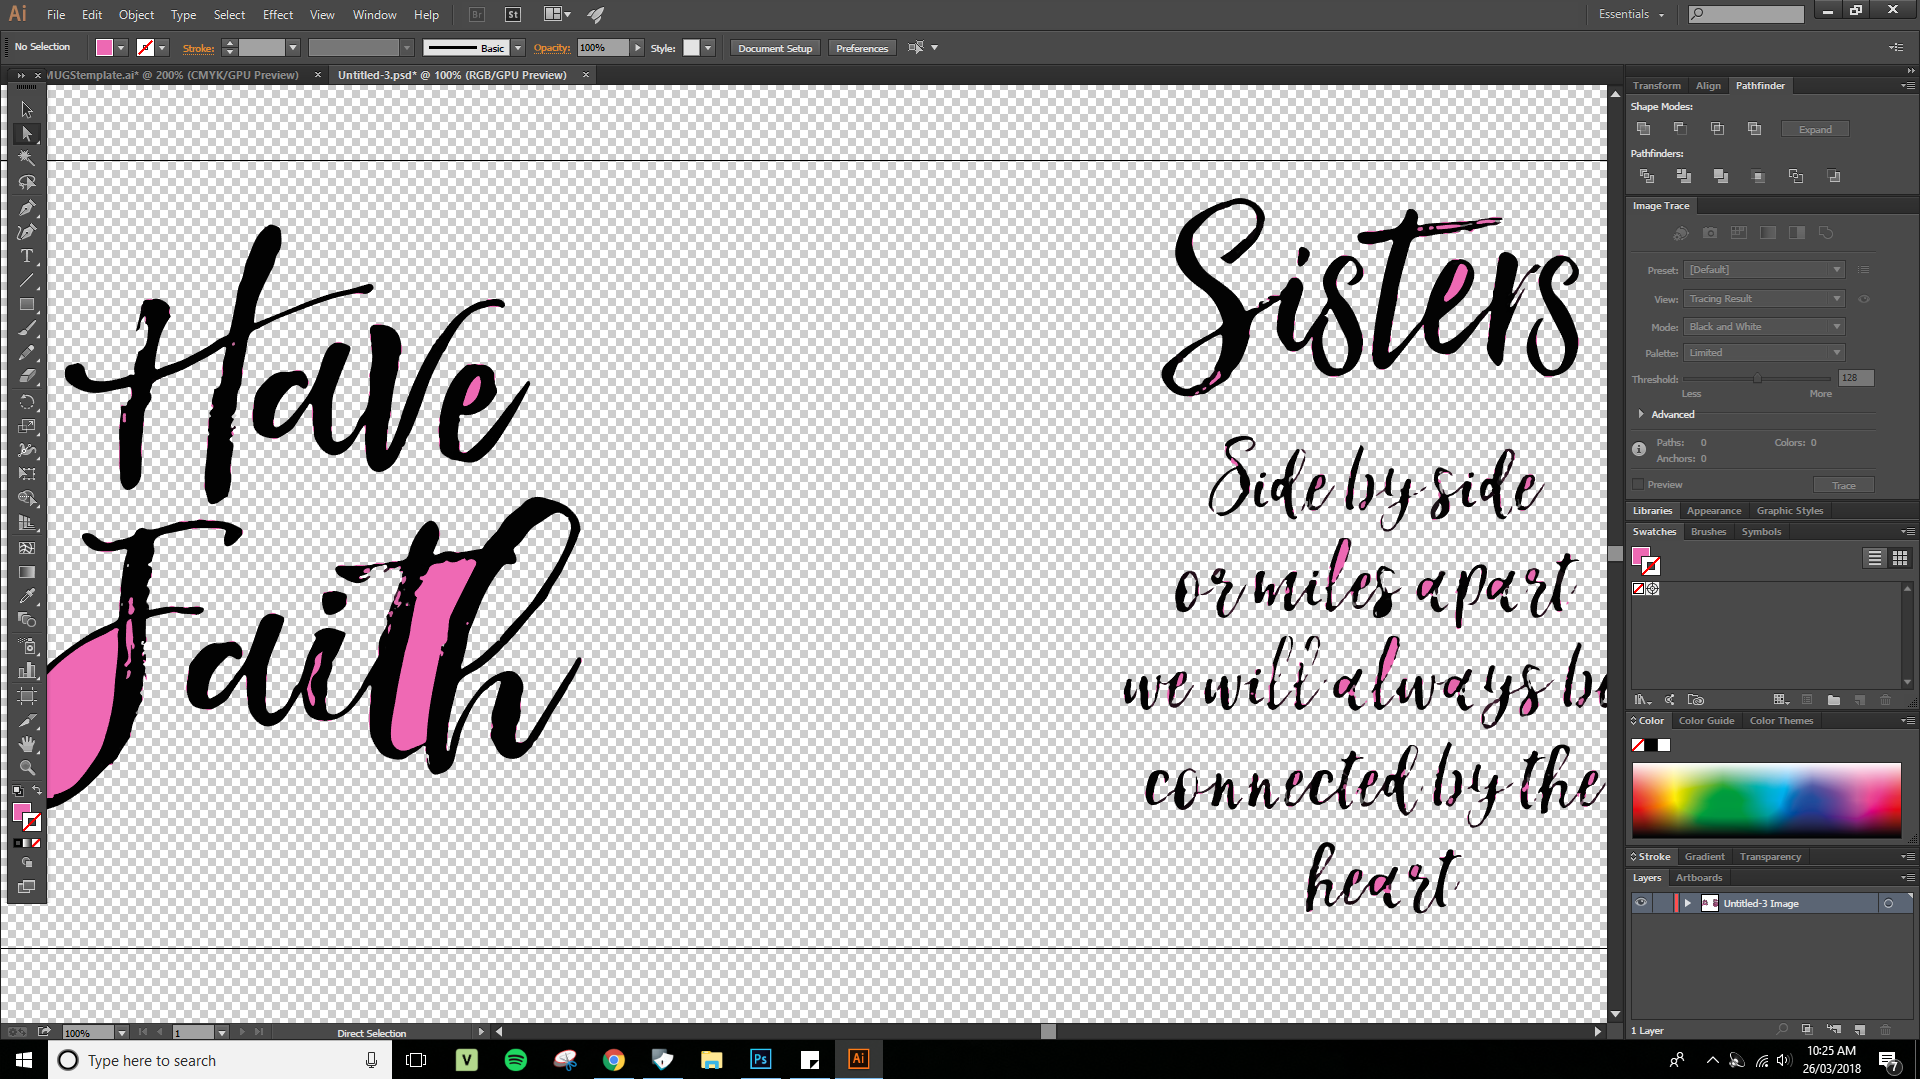Image resolution: width=1920 pixels, height=1079 pixels.
Task: Adjust the Threshold slider handle
Action: [1757, 379]
